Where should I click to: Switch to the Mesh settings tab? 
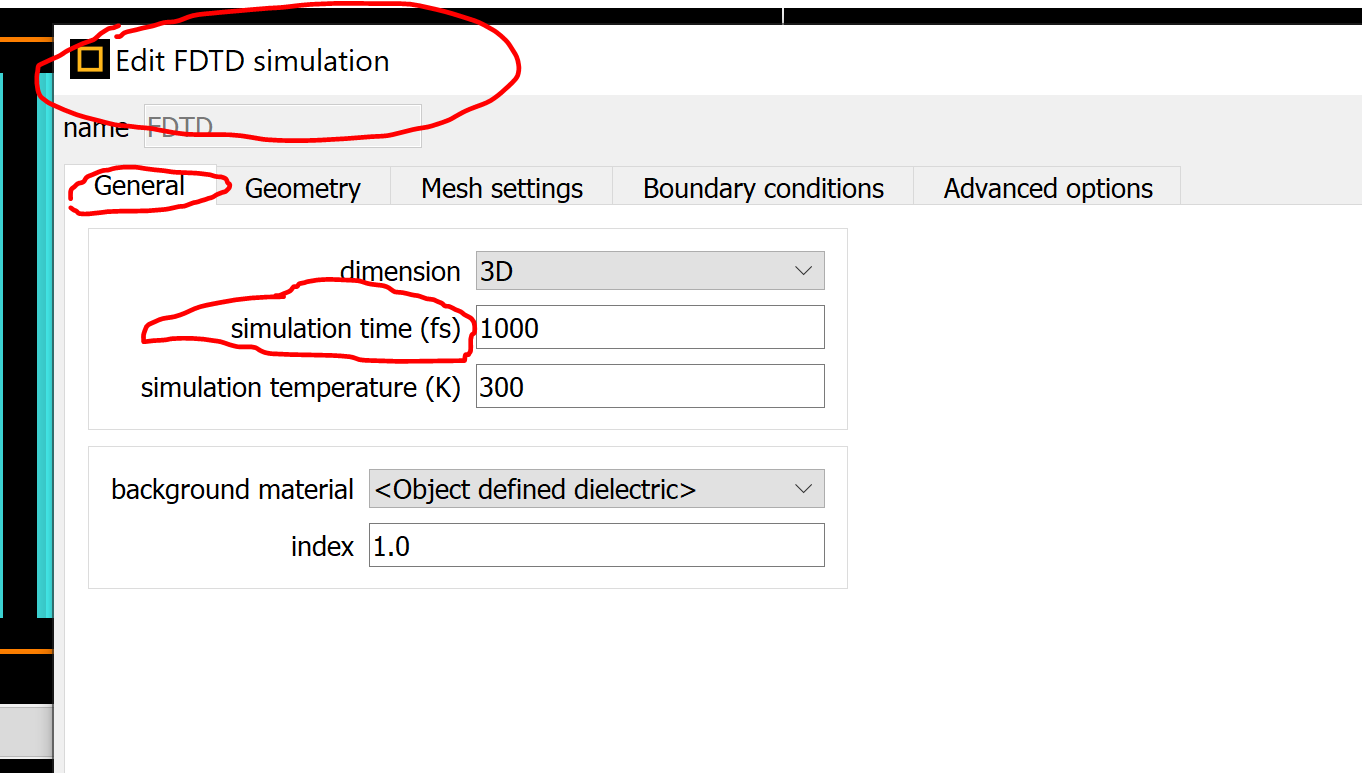(502, 188)
